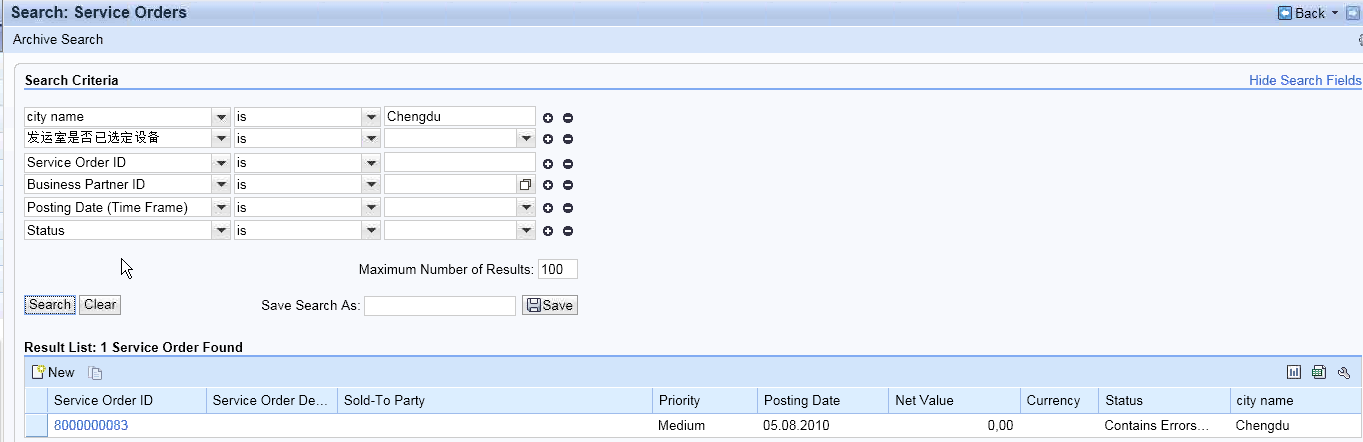The width and height of the screenshot is (1363, 442).
Task: Open chart view of result list
Action: (x=1294, y=372)
